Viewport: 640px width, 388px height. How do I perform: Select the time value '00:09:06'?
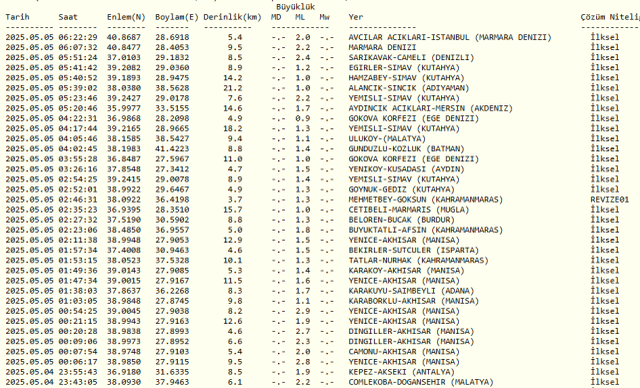tap(78, 342)
